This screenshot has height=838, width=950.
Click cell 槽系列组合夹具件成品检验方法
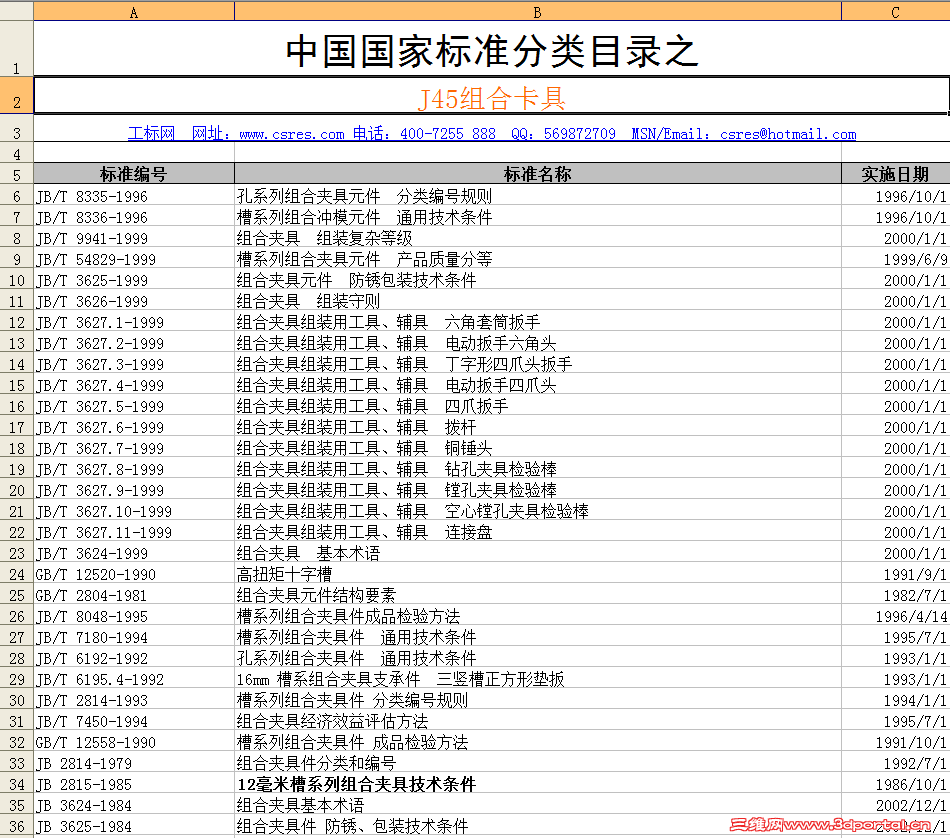point(537,616)
